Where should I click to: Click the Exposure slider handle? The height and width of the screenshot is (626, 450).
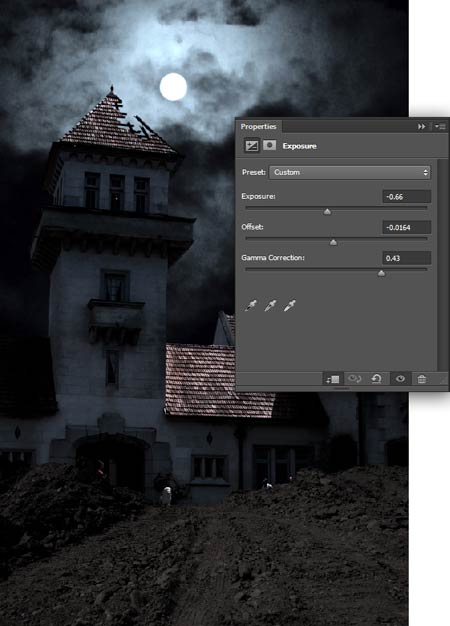click(327, 212)
